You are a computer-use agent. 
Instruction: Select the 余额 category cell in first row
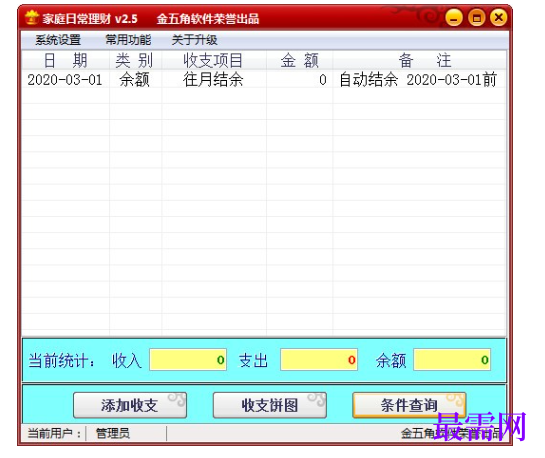[x=135, y=80]
